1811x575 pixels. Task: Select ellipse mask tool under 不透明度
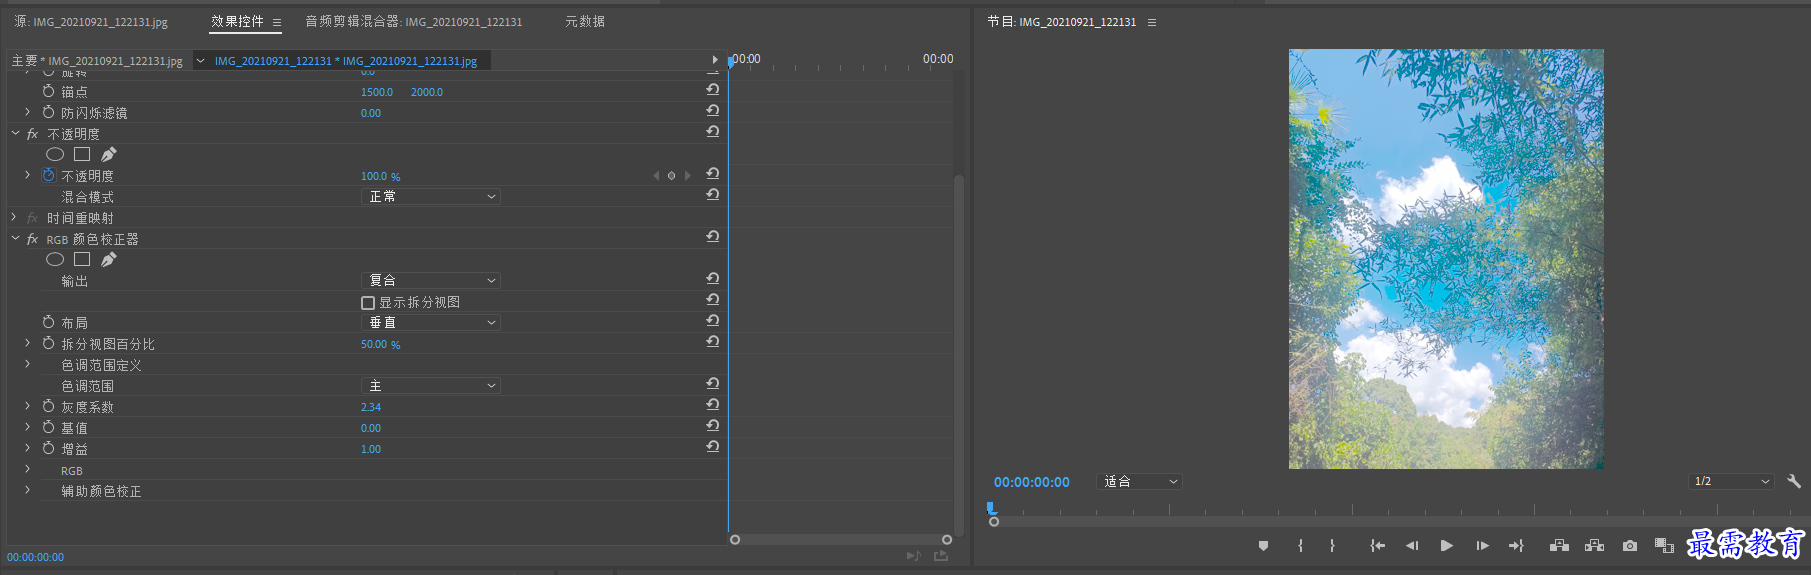55,154
